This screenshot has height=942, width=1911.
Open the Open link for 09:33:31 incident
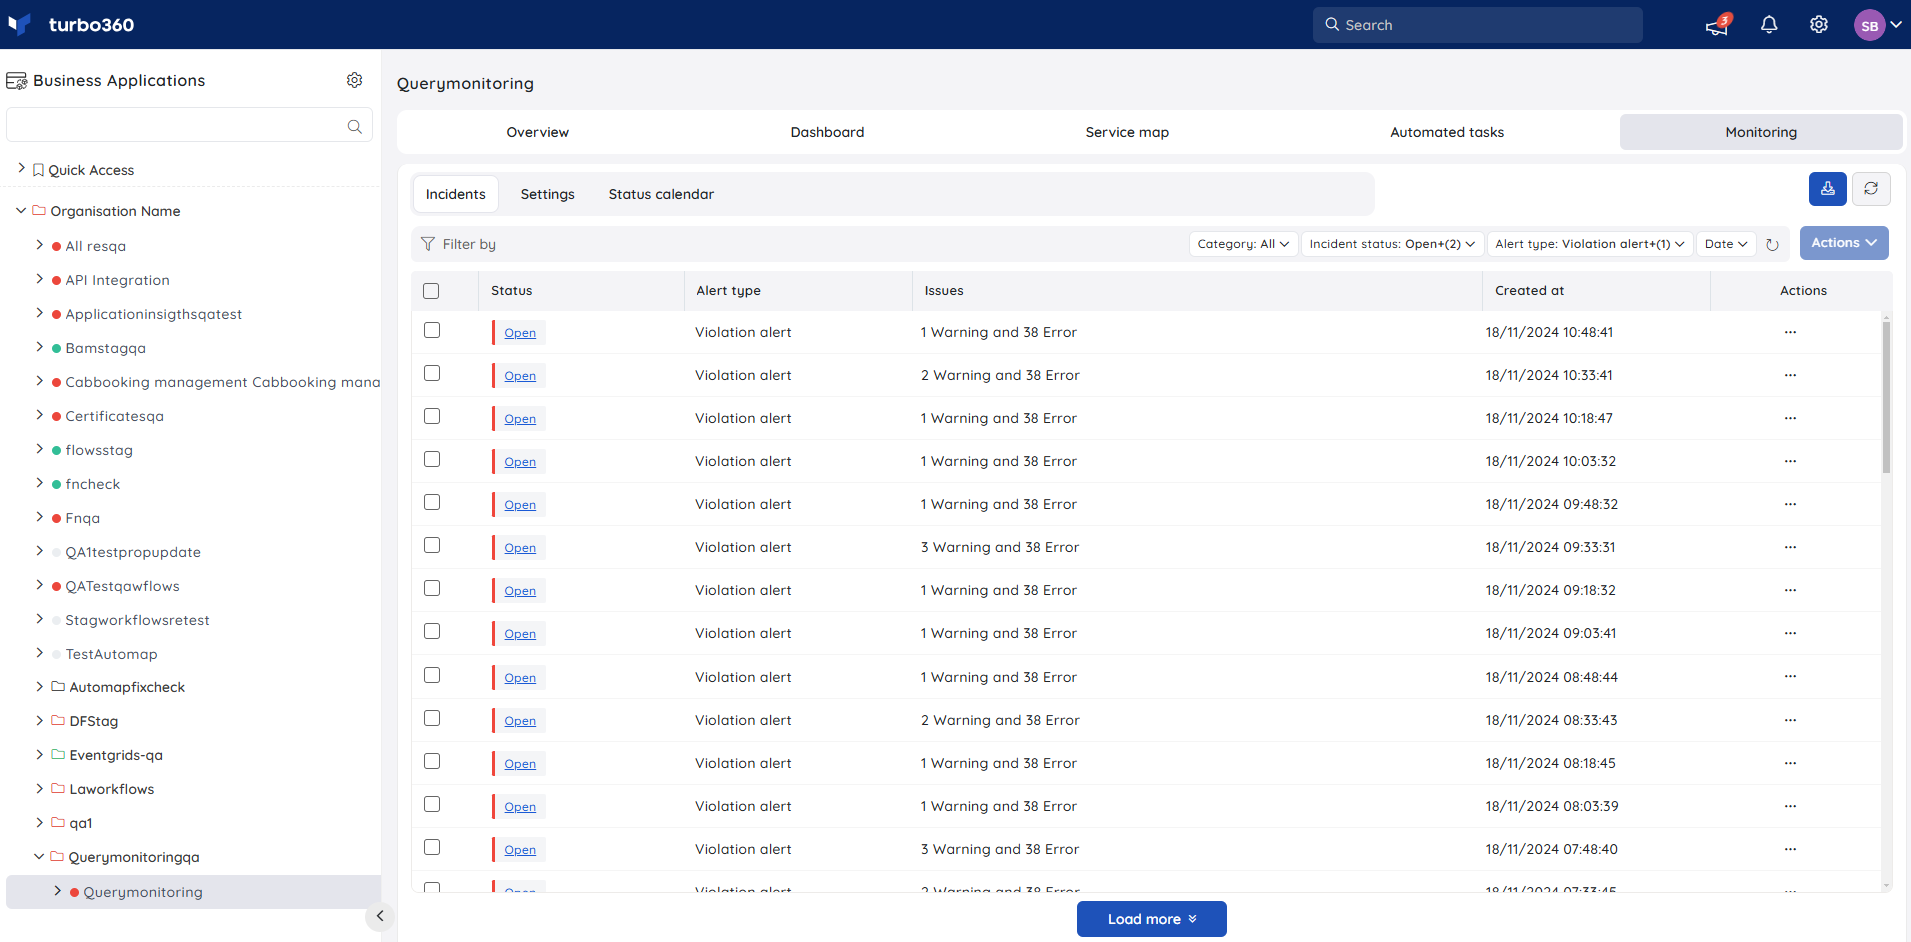coord(520,548)
